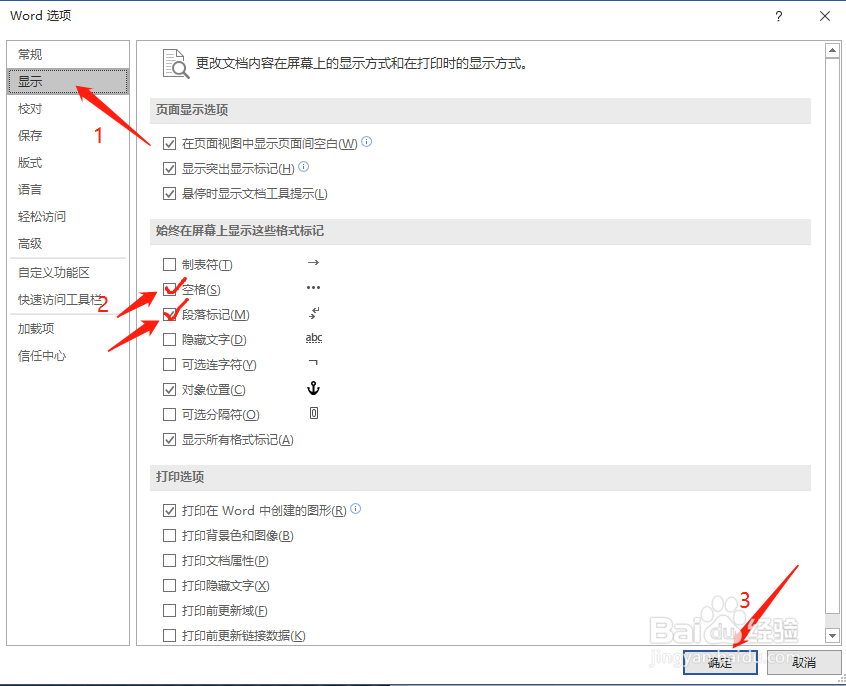846x686 pixels.
Task: Click the 确定 button to confirm
Action: pyautogui.click(x=720, y=663)
